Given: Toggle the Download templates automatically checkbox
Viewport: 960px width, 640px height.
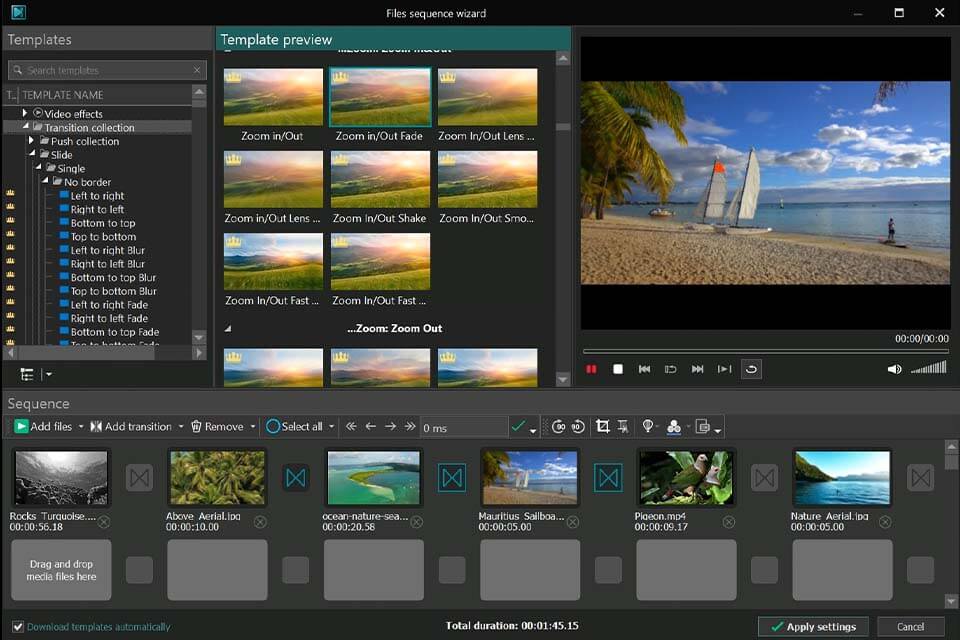Looking at the screenshot, I should click(x=18, y=627).
